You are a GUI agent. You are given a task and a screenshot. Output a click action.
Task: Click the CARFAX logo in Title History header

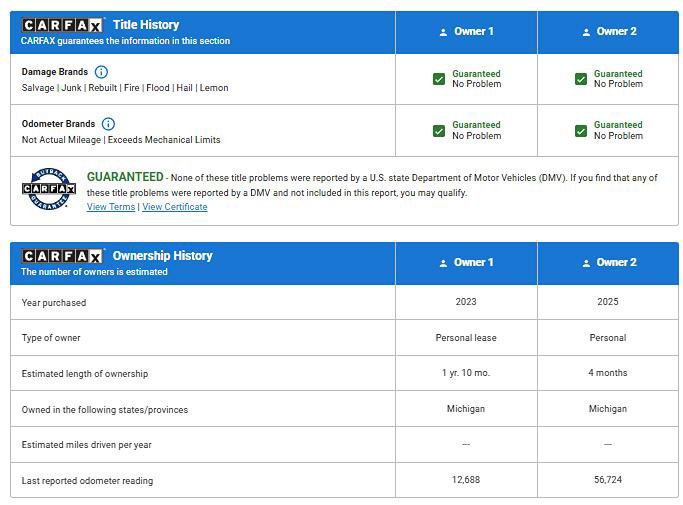63,25
